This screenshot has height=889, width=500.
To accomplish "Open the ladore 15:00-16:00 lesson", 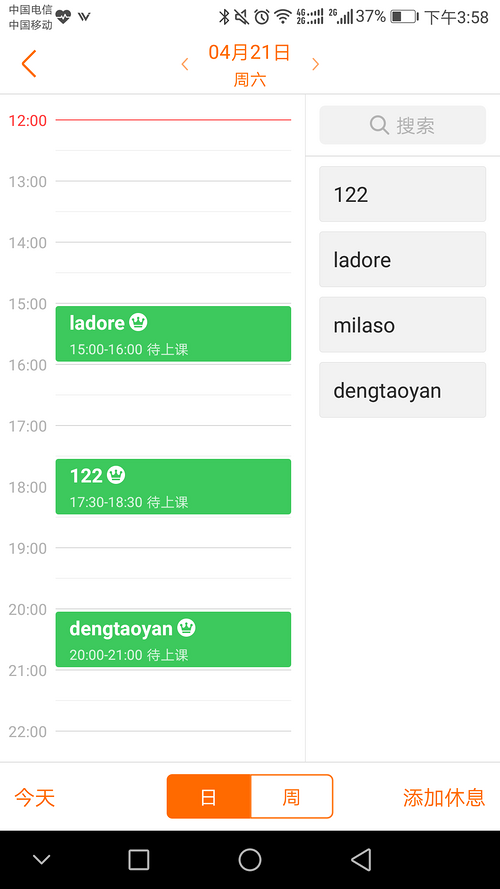I will [173, 334].
